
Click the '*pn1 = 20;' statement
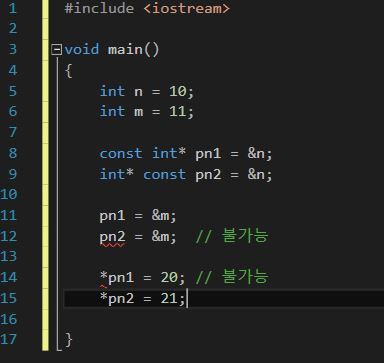click(x=142, y=277)
